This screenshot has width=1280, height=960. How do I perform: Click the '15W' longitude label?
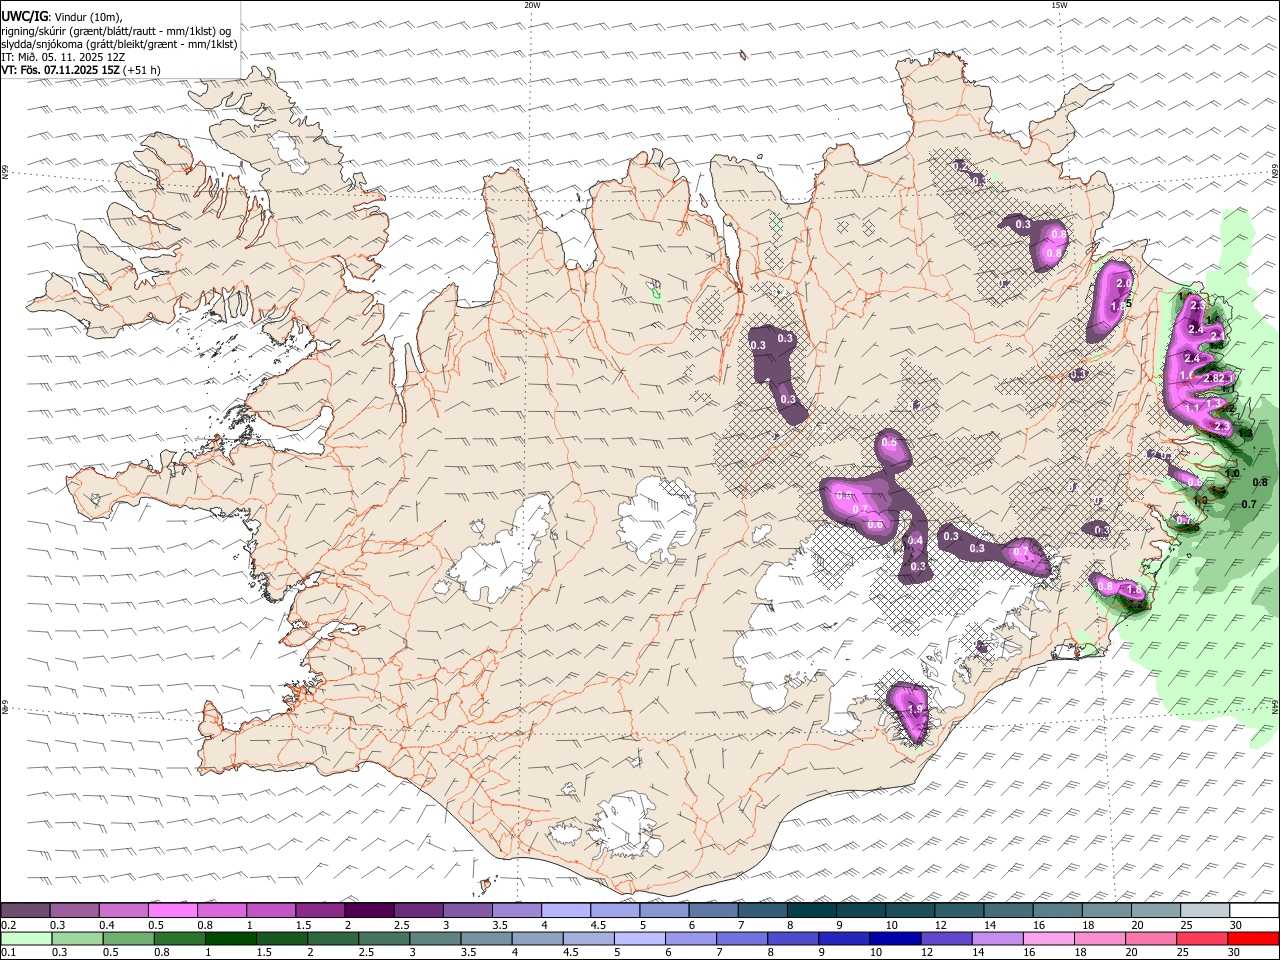[x=1059, y=5]
